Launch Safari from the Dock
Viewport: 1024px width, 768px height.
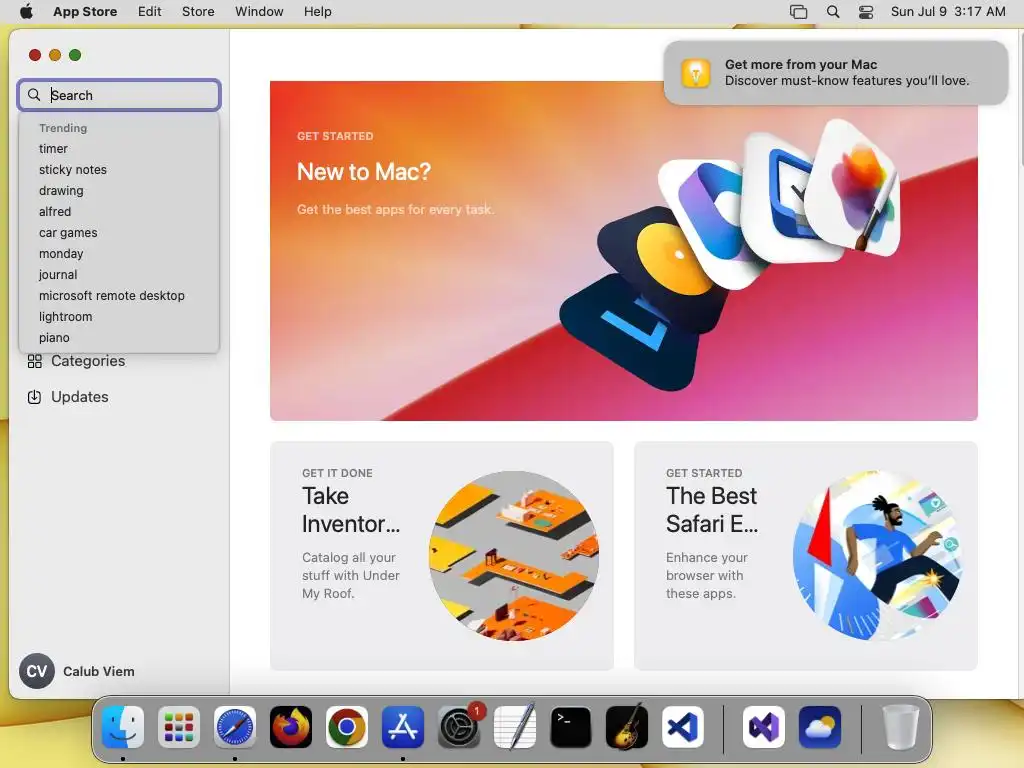pos(235,727)
